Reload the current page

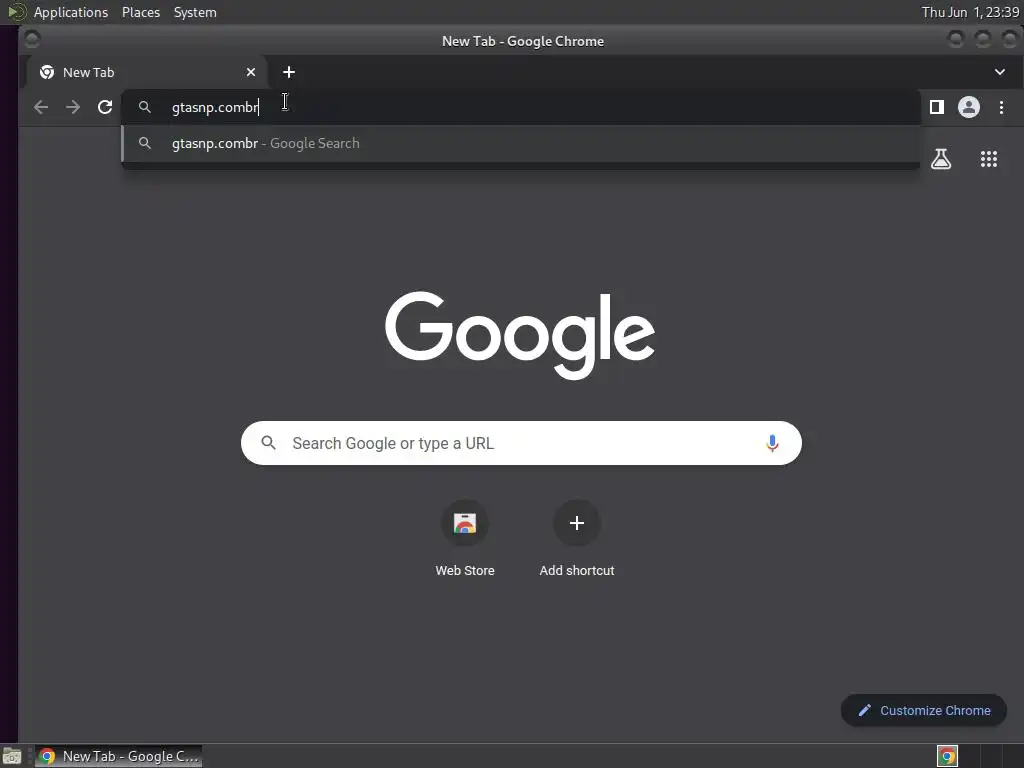(104, 107)
